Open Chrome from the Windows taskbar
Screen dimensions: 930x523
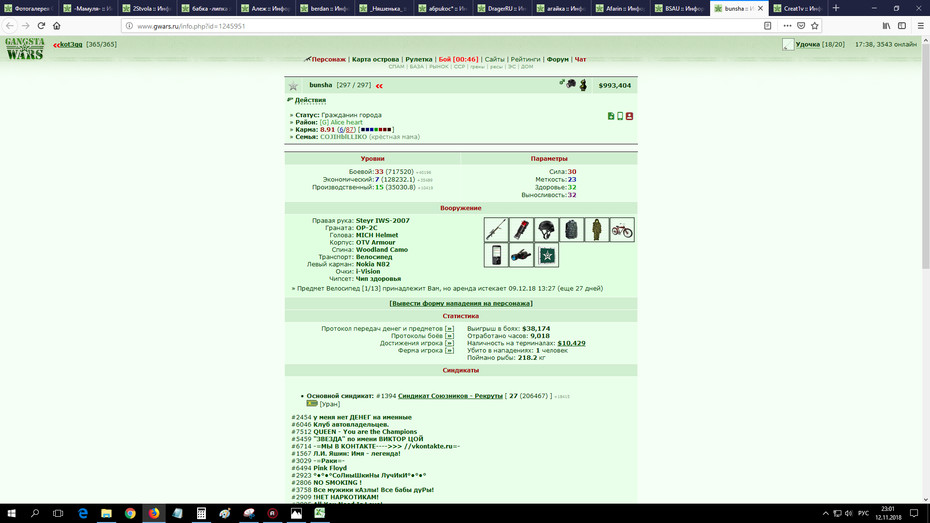130,514
